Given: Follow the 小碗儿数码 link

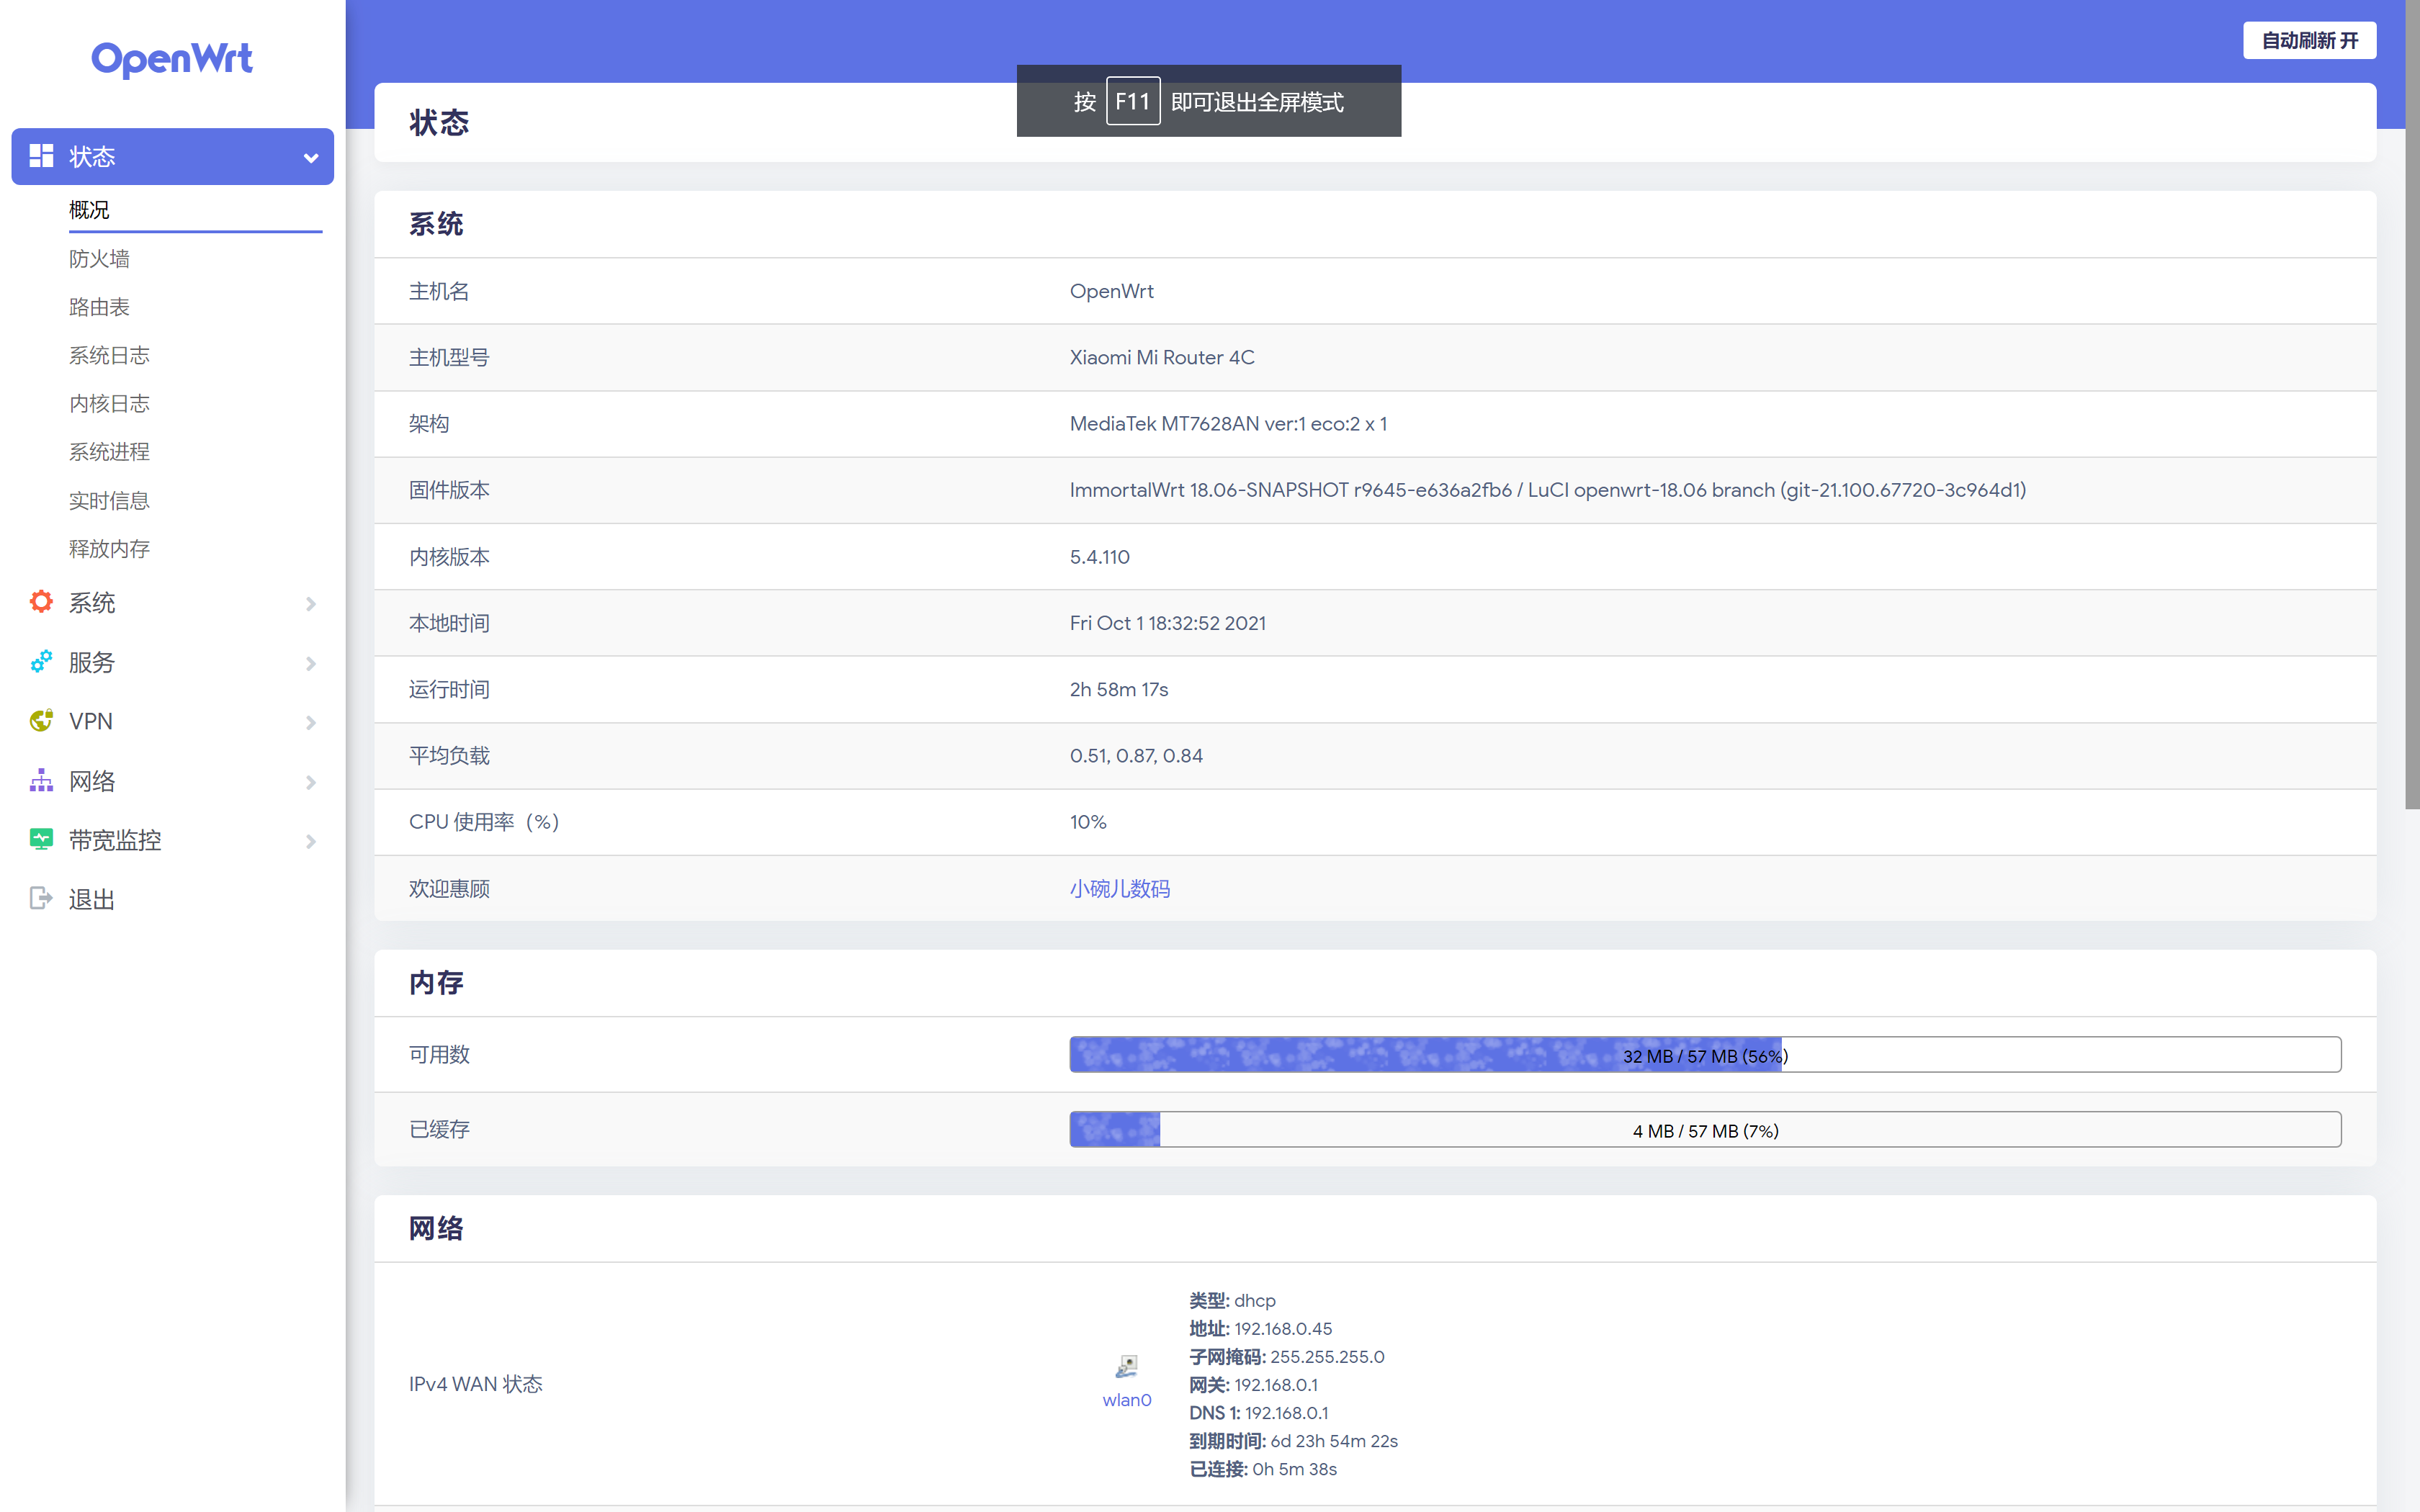Looking at the screenshot, I should tap(1120, 888).
